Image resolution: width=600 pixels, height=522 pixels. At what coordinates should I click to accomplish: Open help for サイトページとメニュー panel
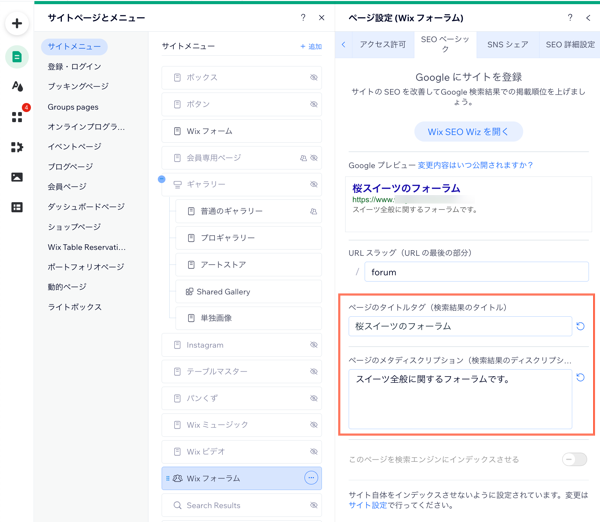303,18
